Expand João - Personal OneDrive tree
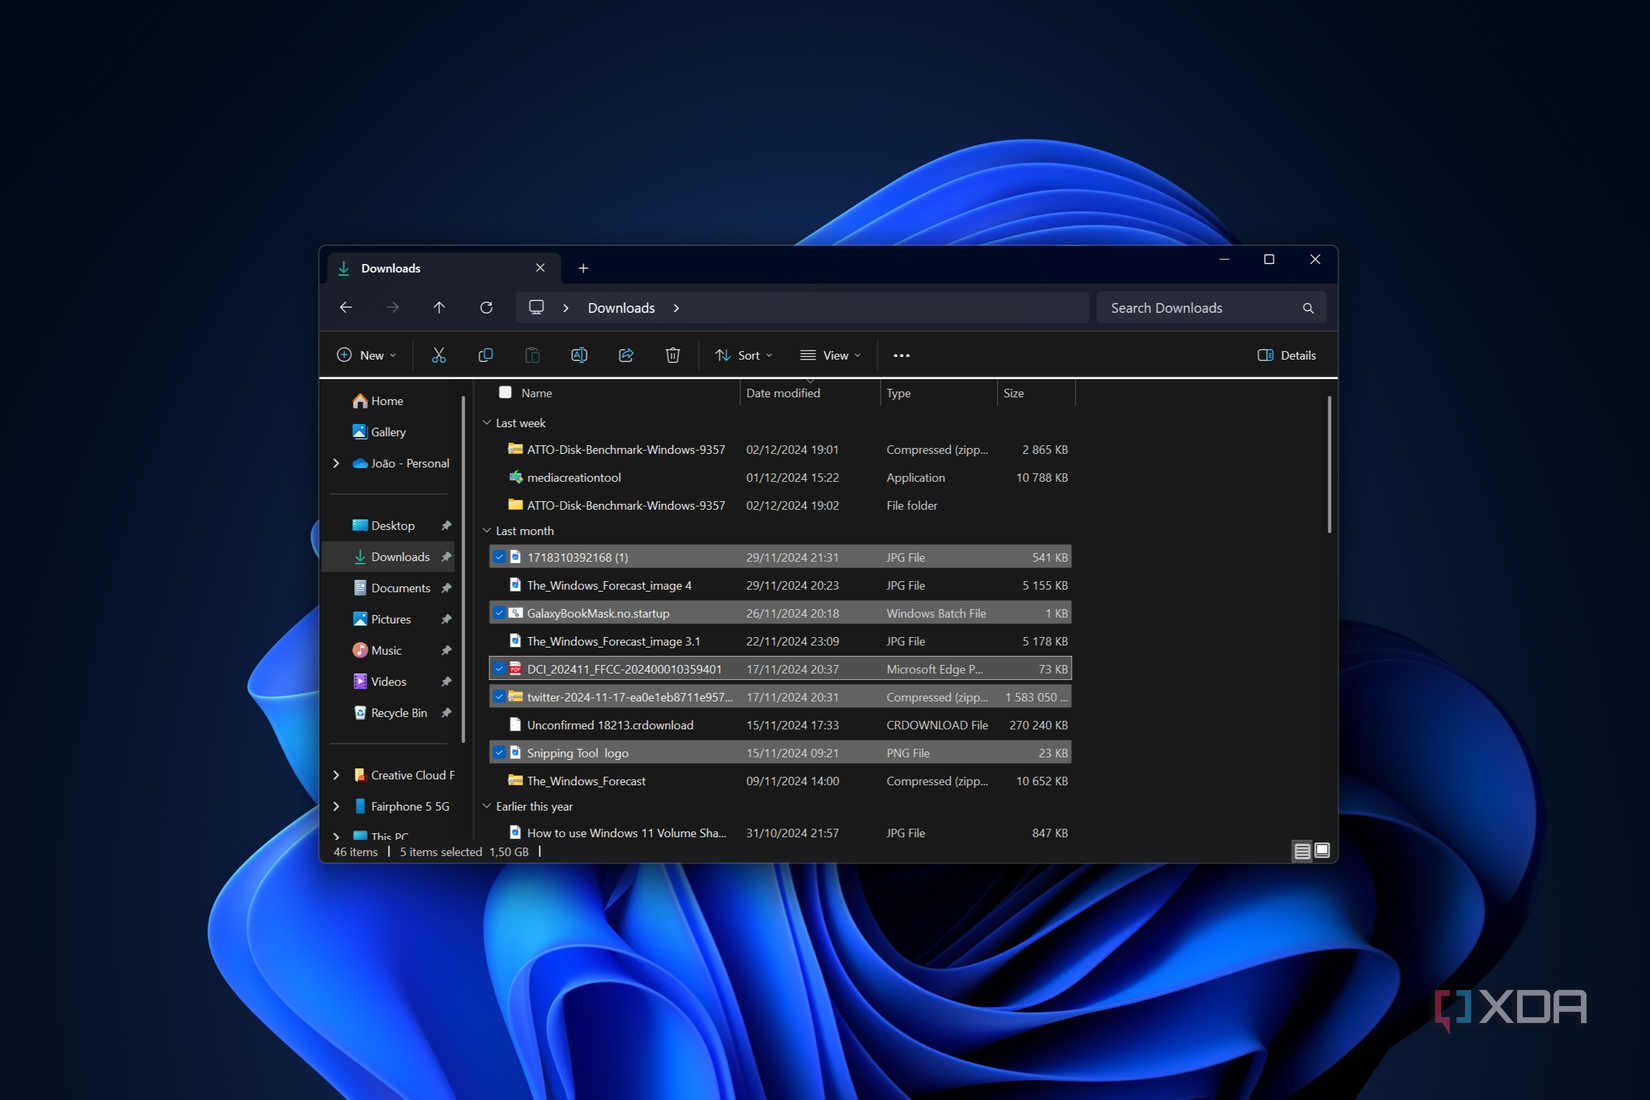The width and height of the screenshot is (1650, 1100). coord(336,463)
